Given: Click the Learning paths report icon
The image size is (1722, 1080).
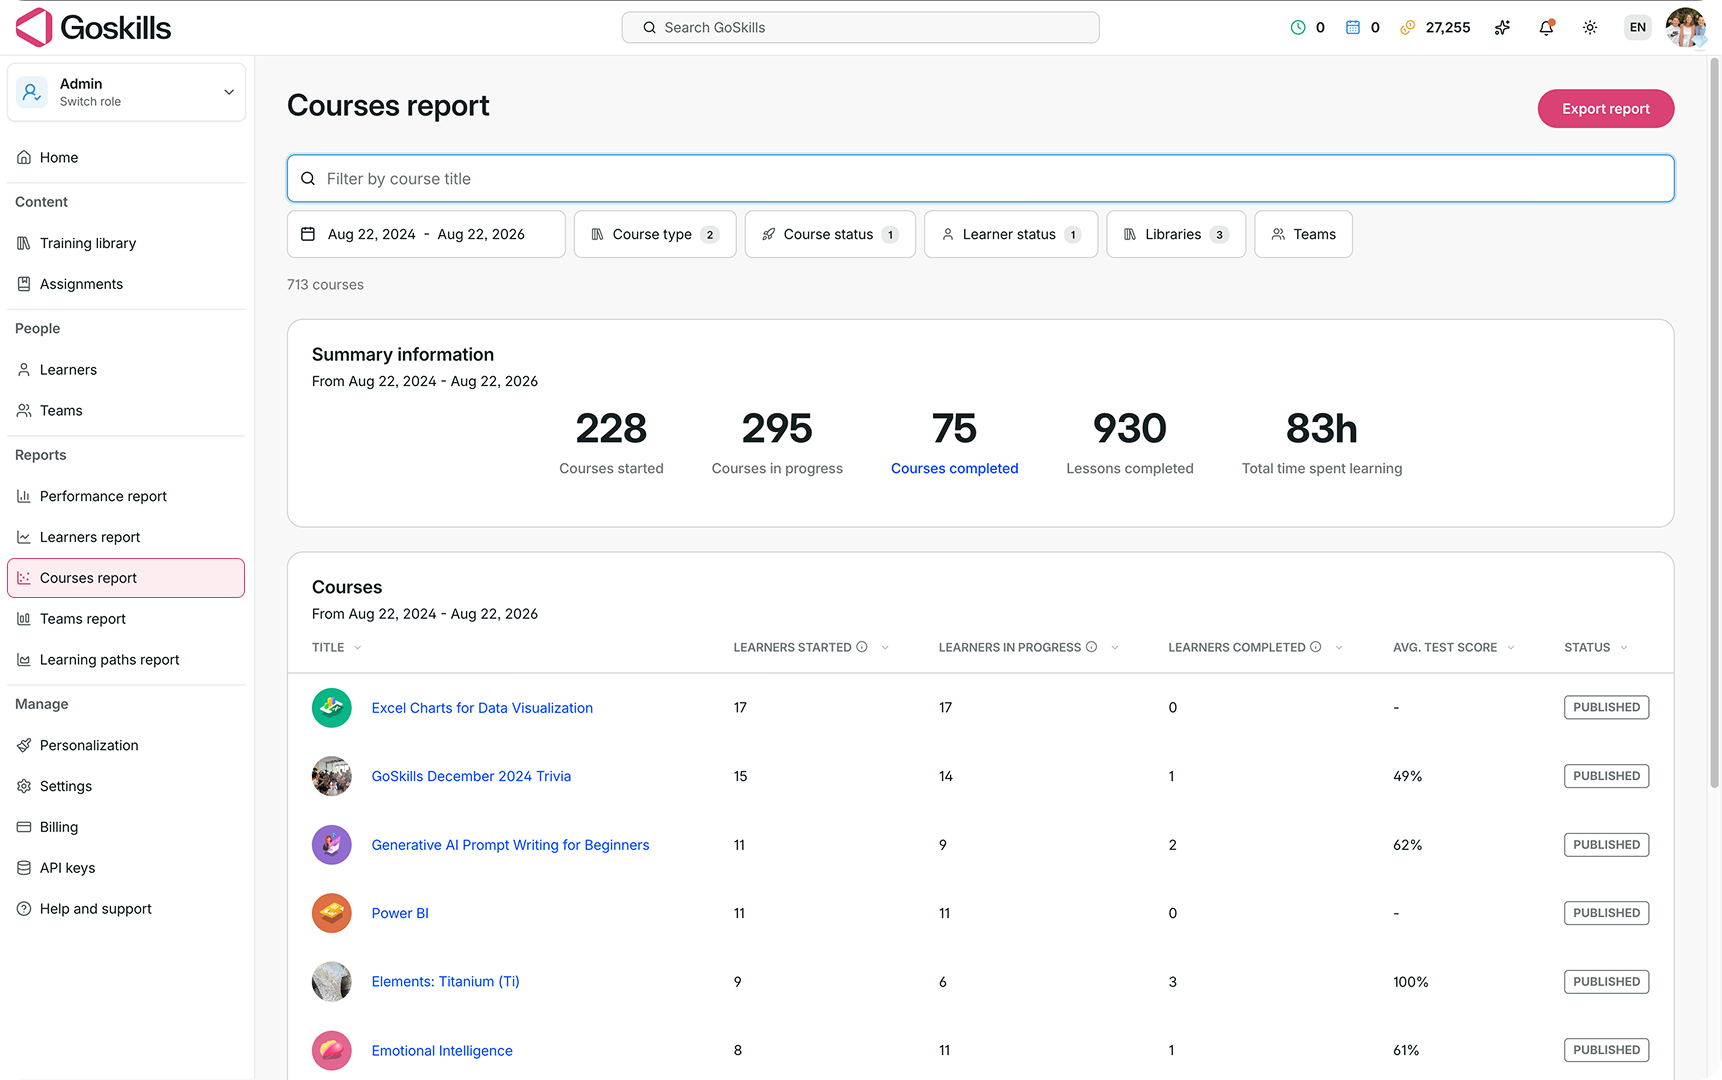Looking at the screenshot, I should click(24, 660).
